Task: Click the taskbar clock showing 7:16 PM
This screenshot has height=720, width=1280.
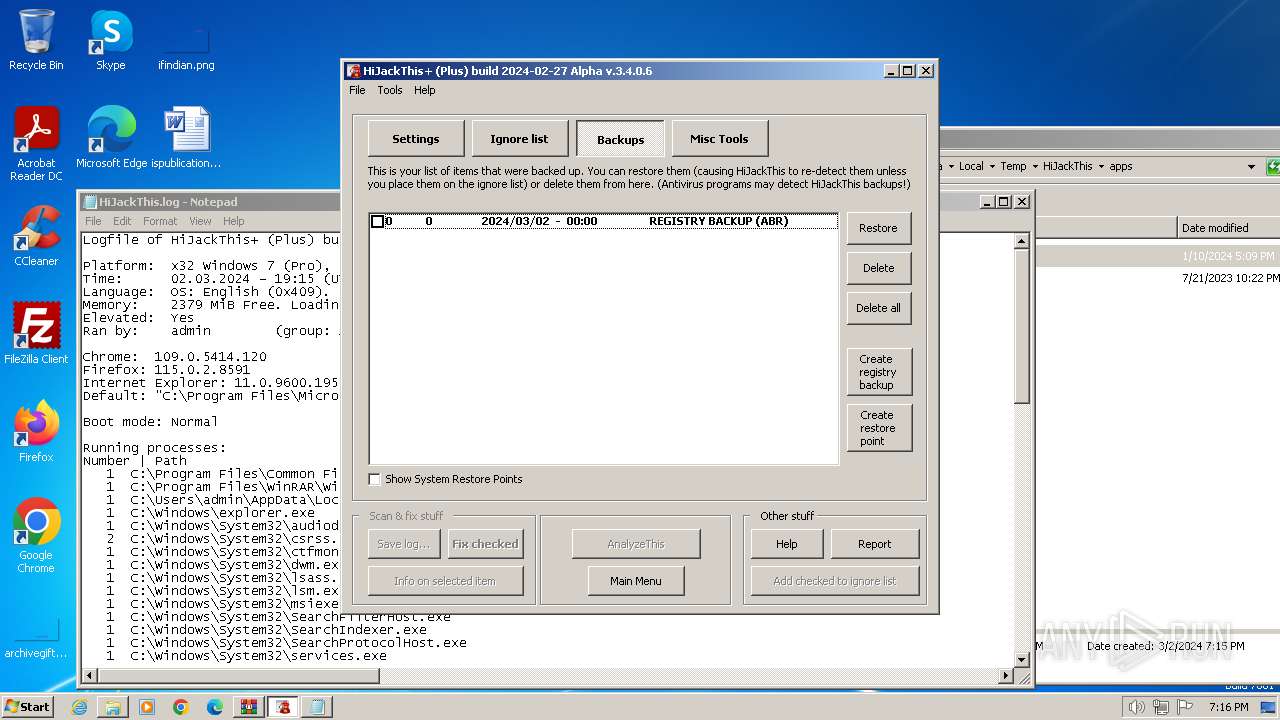Action: (1229, 707)
